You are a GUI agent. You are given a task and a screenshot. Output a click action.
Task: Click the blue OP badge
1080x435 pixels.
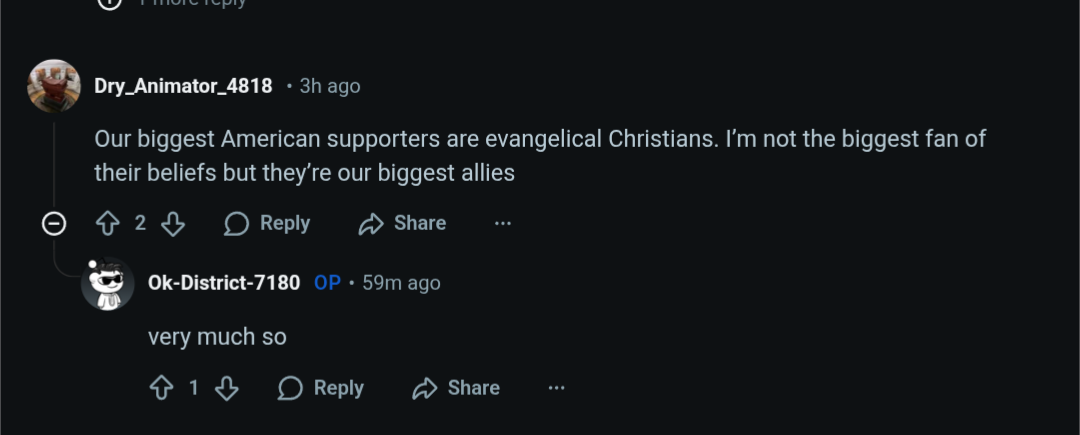(x=327, y=283)
